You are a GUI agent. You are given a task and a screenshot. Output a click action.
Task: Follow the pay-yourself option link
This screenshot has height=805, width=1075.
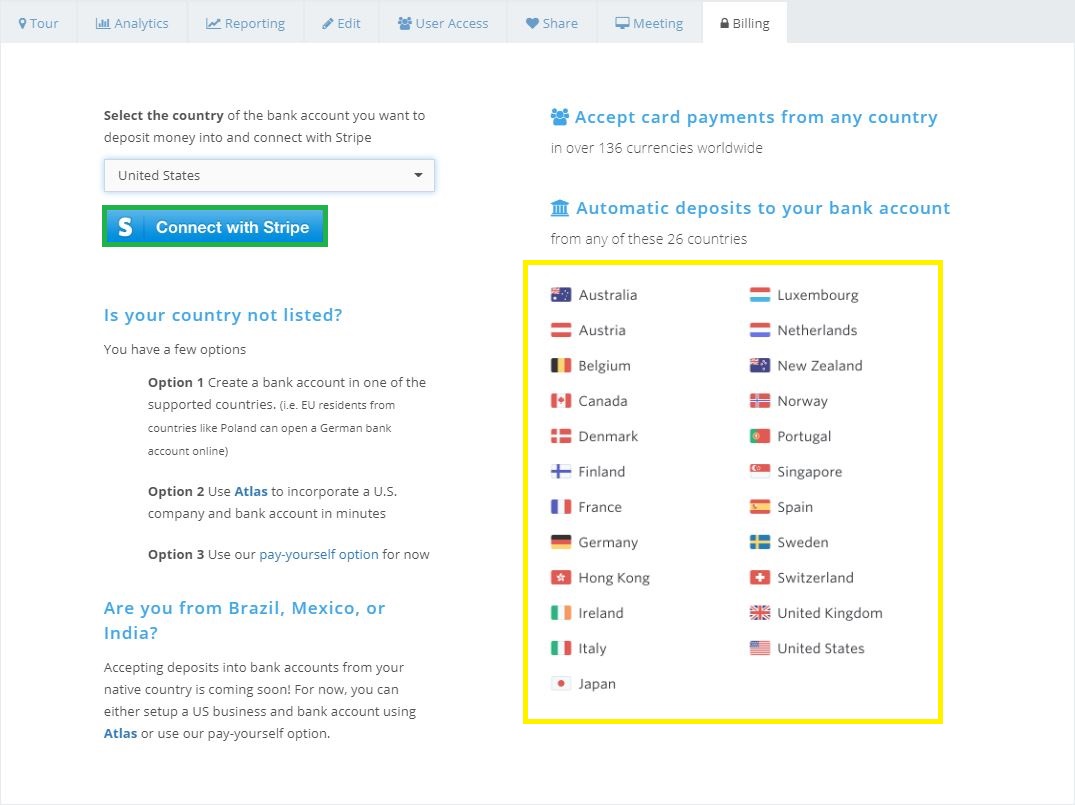319,554
